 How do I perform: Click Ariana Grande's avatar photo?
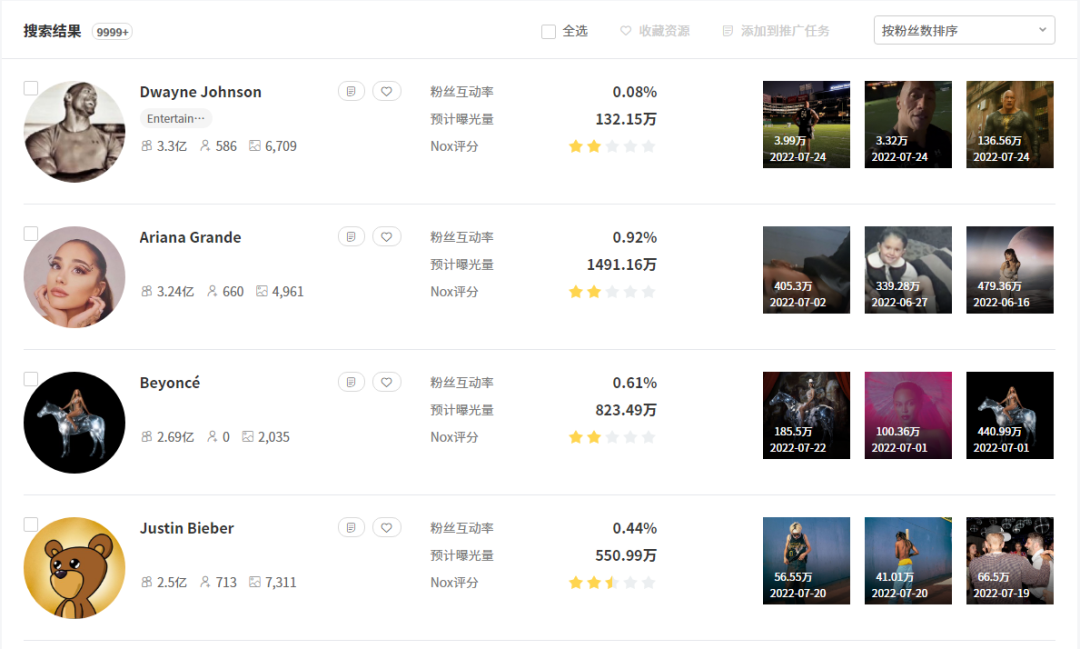tap(74, 277)
